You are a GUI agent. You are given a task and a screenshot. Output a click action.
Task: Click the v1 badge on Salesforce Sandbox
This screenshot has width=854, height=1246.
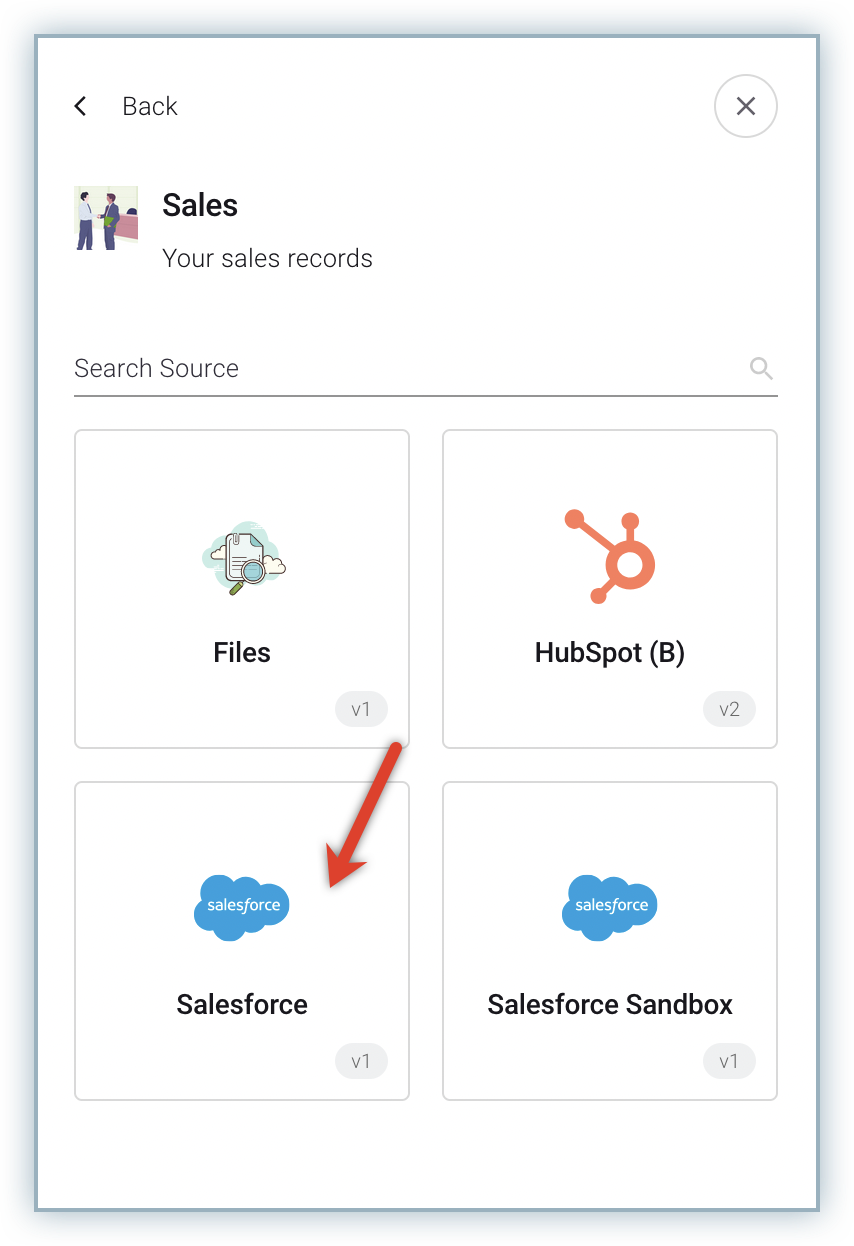pyautogui.click(x=729, y=1062)
